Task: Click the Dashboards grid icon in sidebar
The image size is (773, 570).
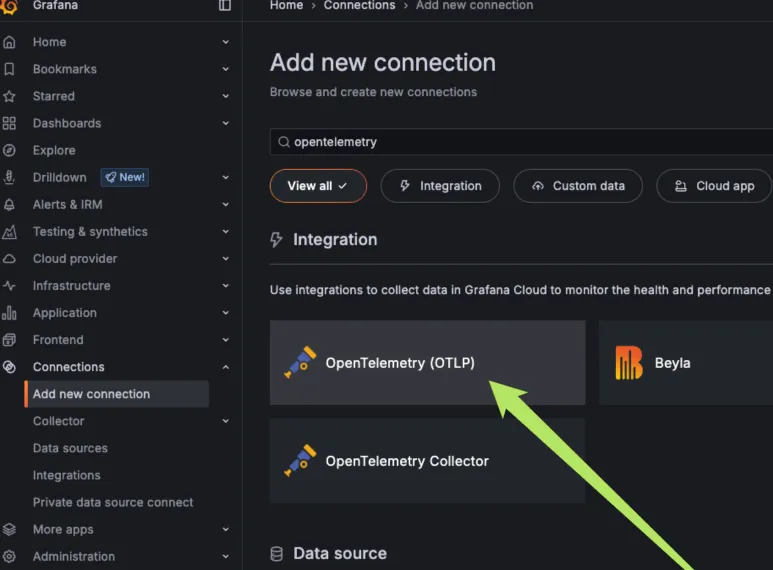Action: click(x=10, y=123)
